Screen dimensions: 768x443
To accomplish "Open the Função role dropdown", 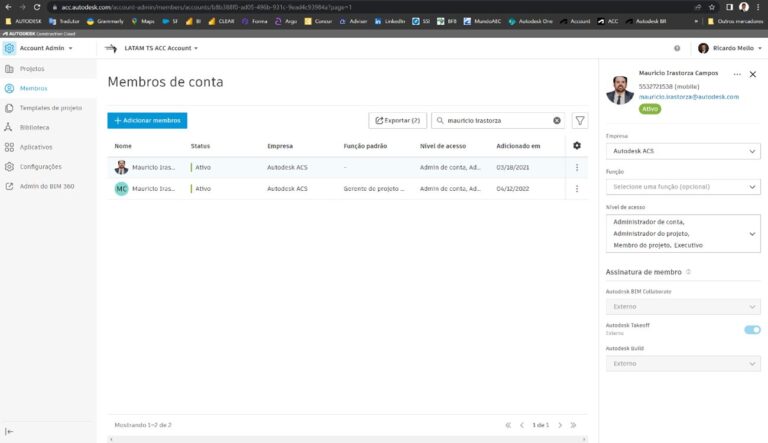I will click(683, 187).
